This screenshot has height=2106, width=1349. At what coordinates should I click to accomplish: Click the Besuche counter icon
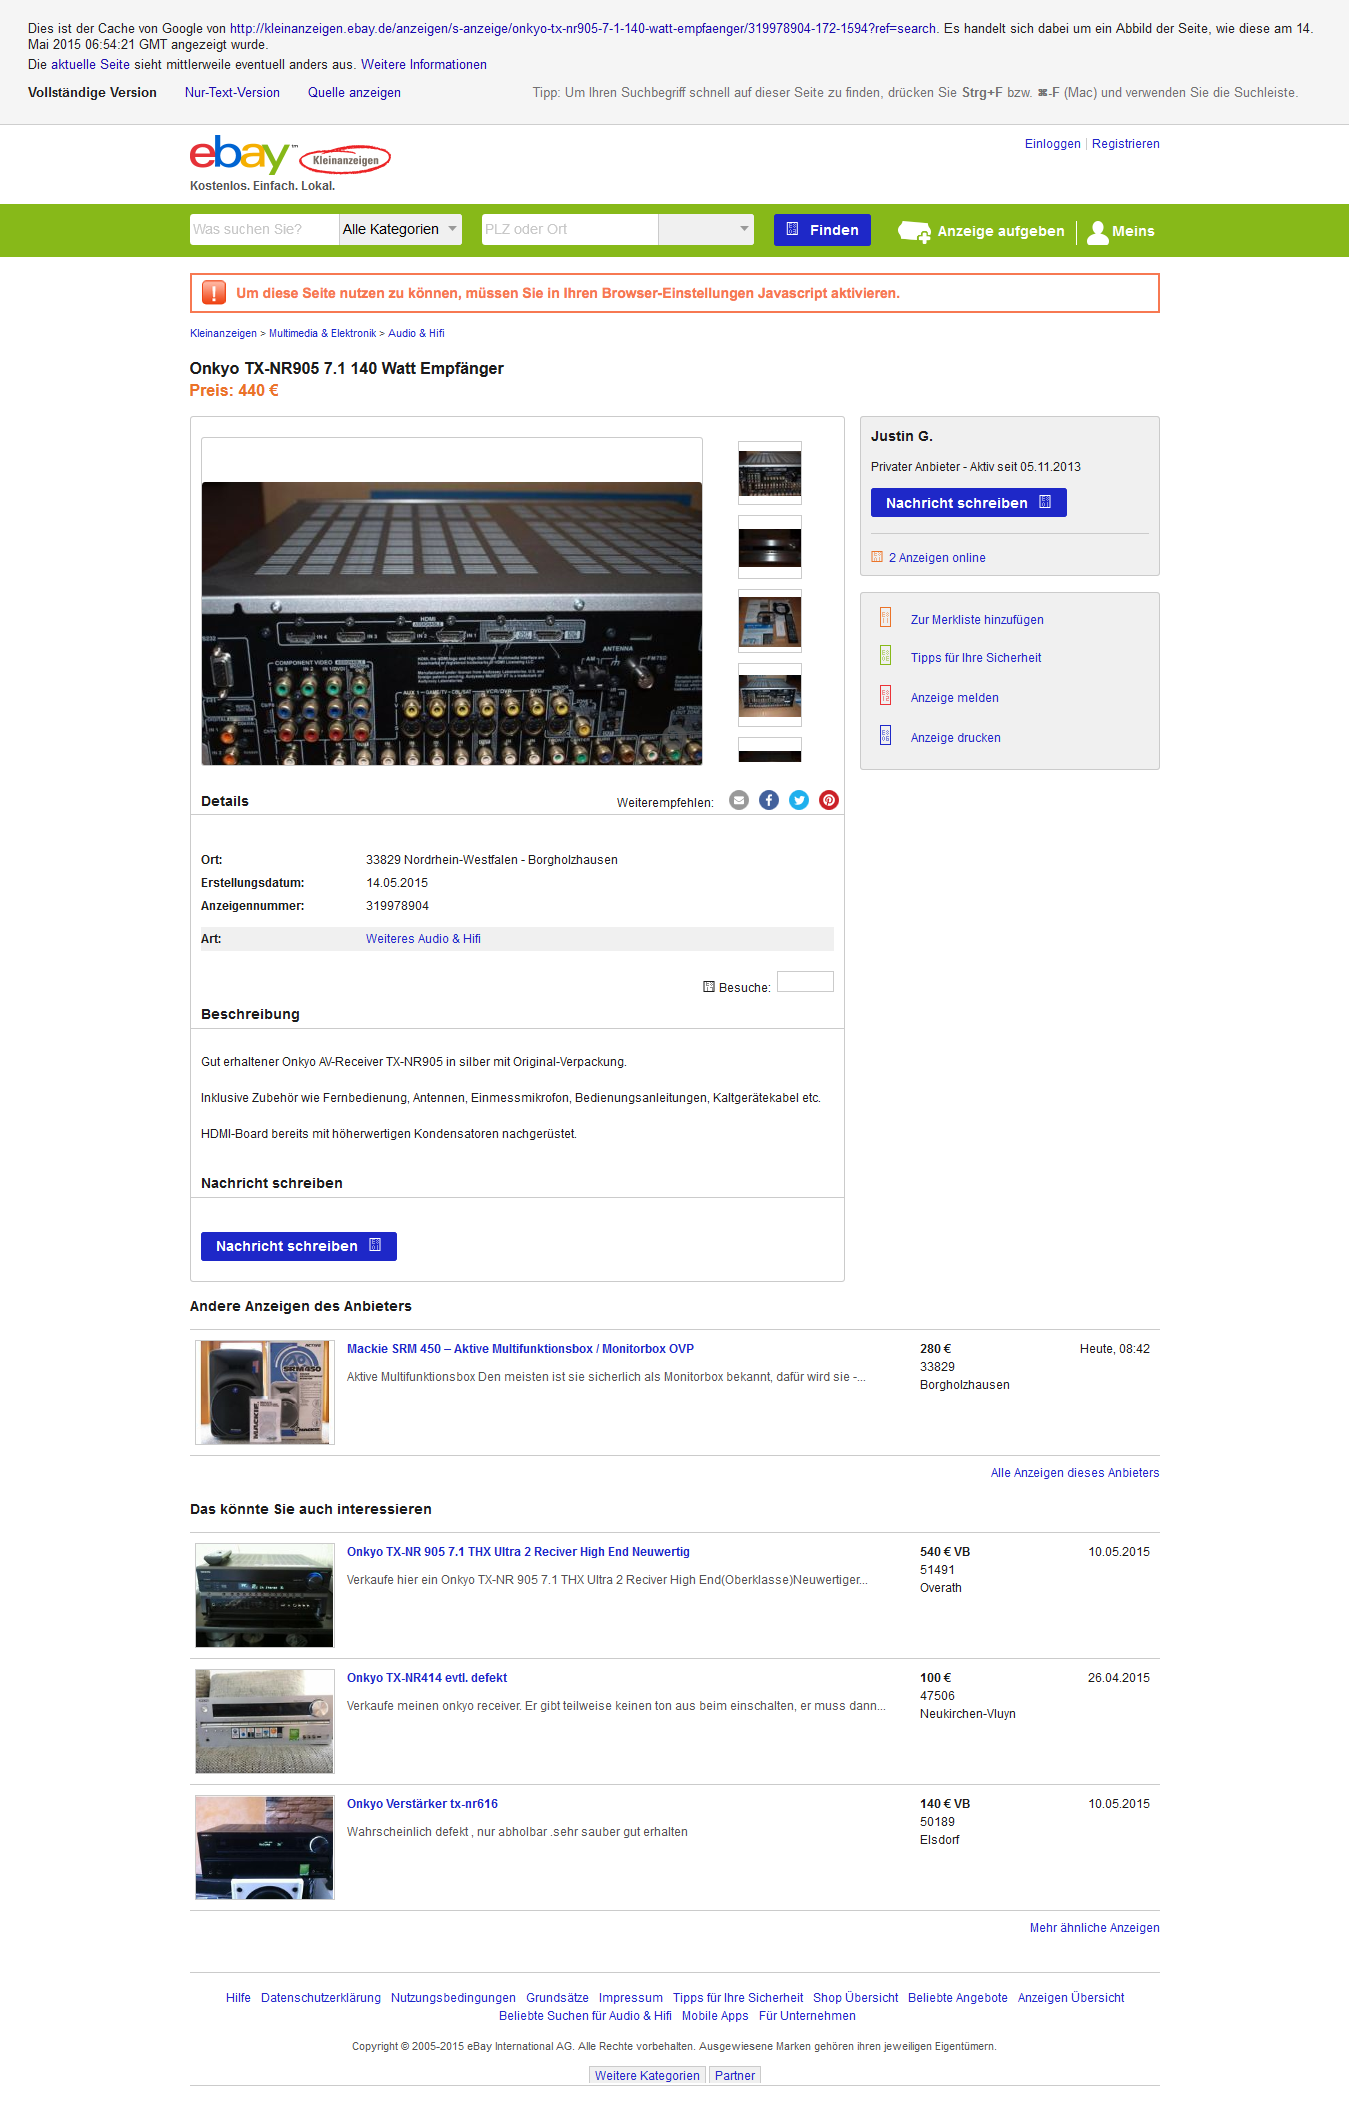point(709,987)
